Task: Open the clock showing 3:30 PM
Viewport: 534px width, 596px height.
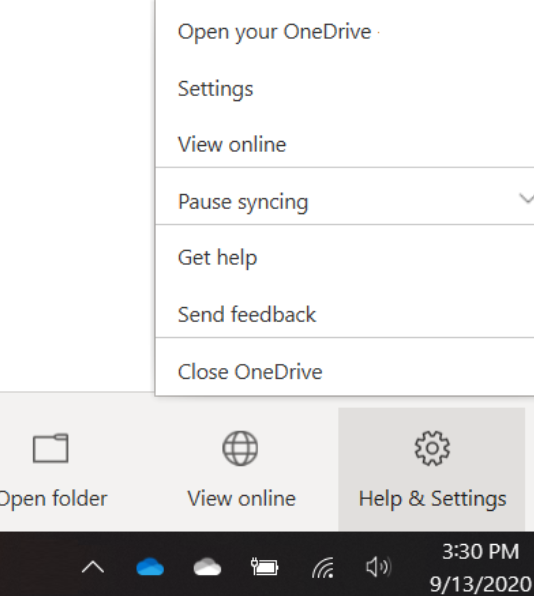Action: (480, 552)
